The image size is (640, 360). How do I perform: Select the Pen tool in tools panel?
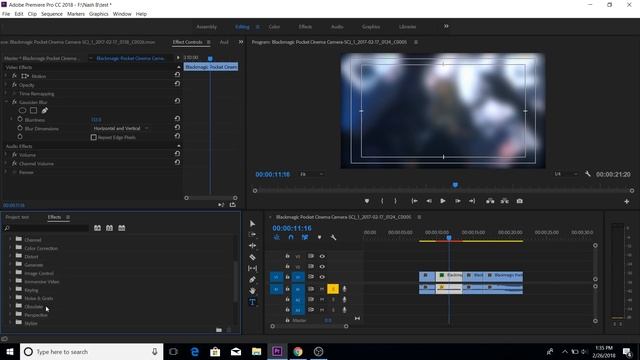tap(252, 280)
